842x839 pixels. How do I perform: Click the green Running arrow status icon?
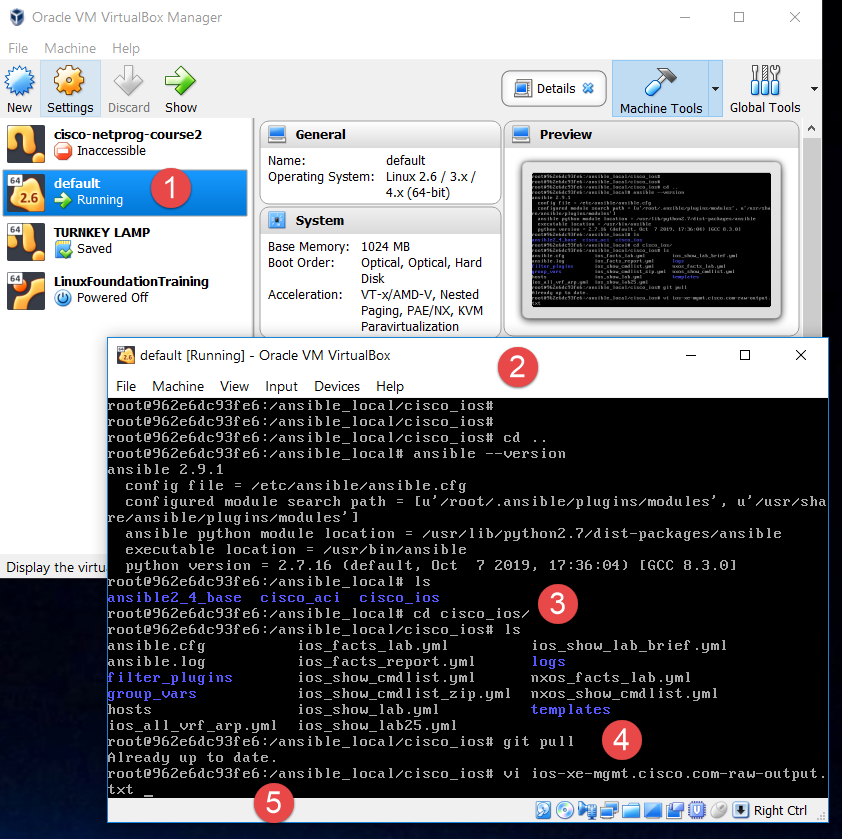coord(63,200)
